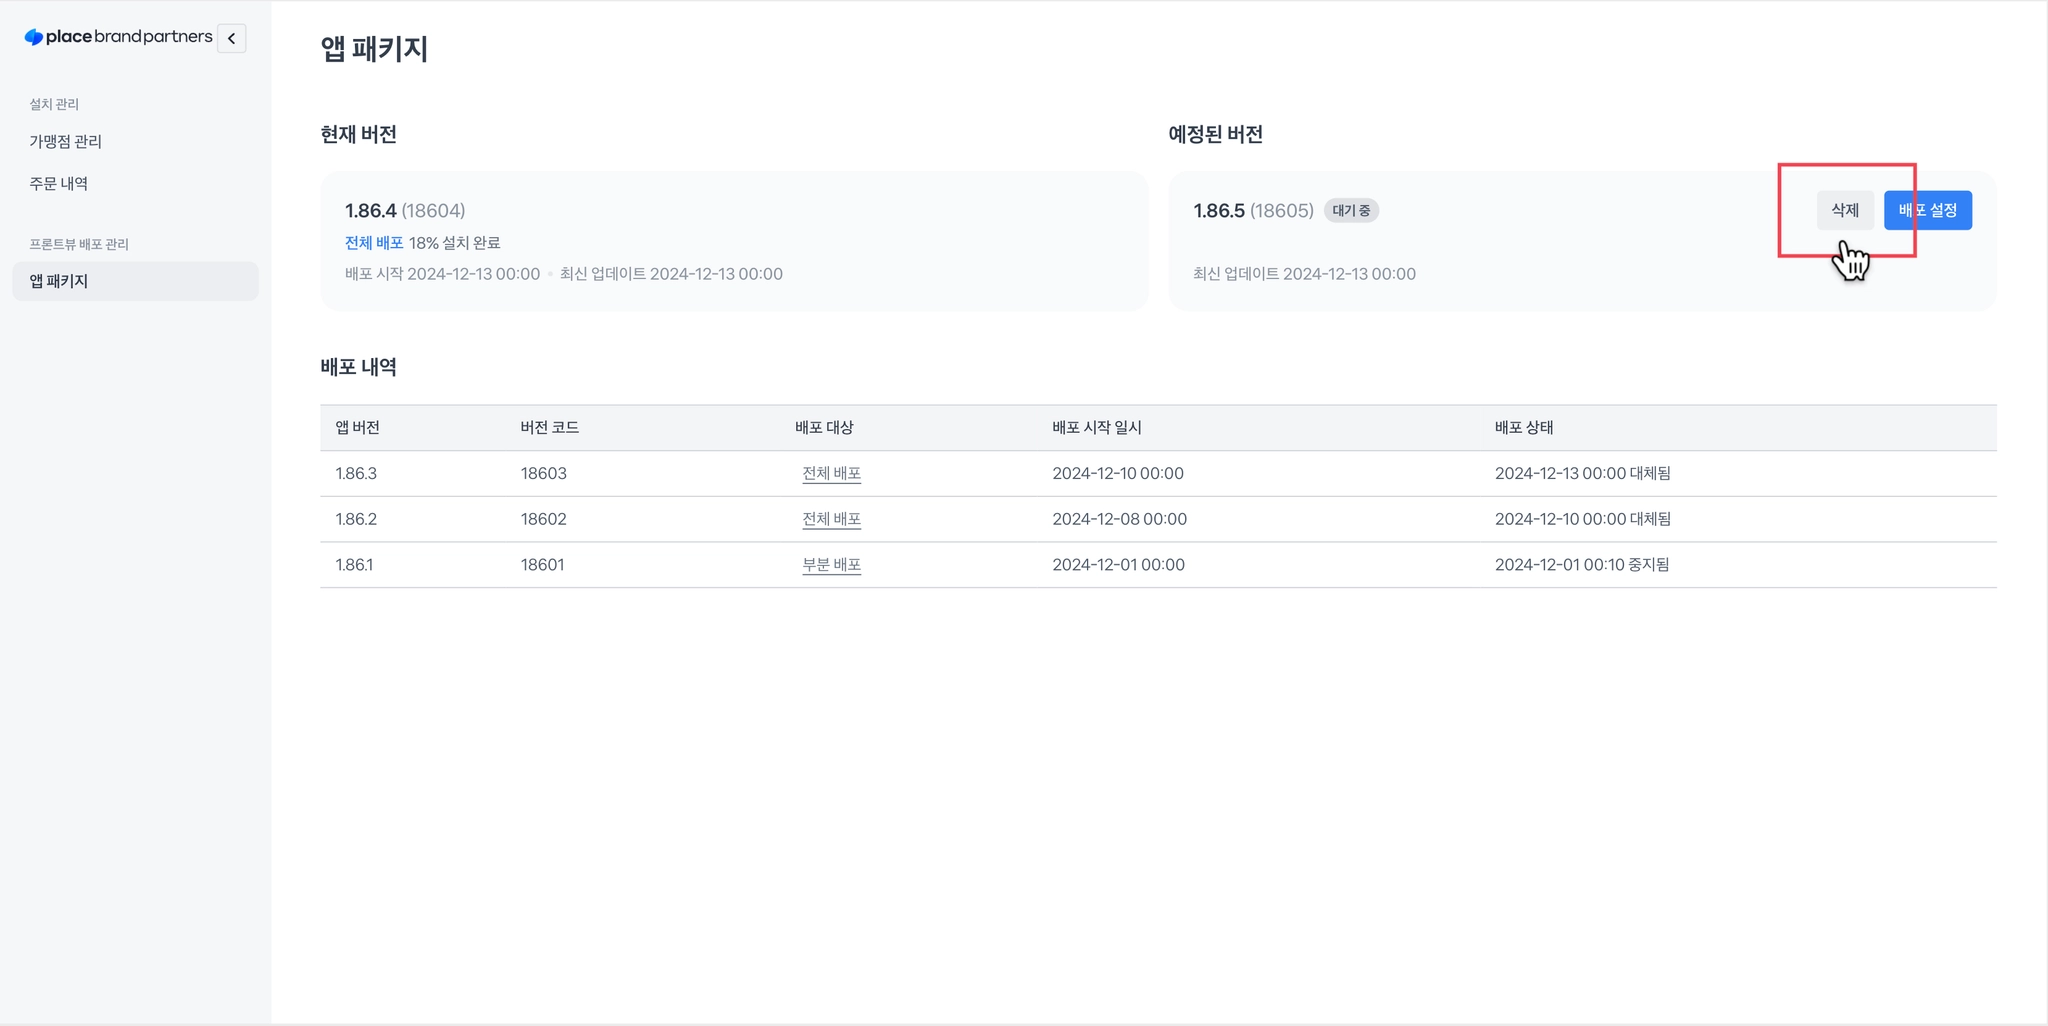Image resolution: width=2048 pixels, height=1026 pixels.
Task: Click the 앱 버전 column header
Action: coord(357,428)
